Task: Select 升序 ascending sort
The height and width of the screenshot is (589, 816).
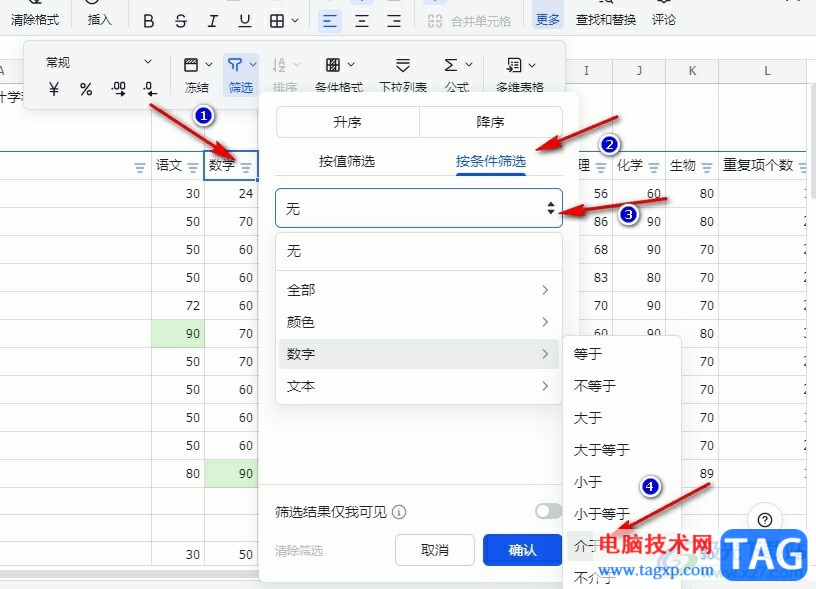Action: [348, 122]
